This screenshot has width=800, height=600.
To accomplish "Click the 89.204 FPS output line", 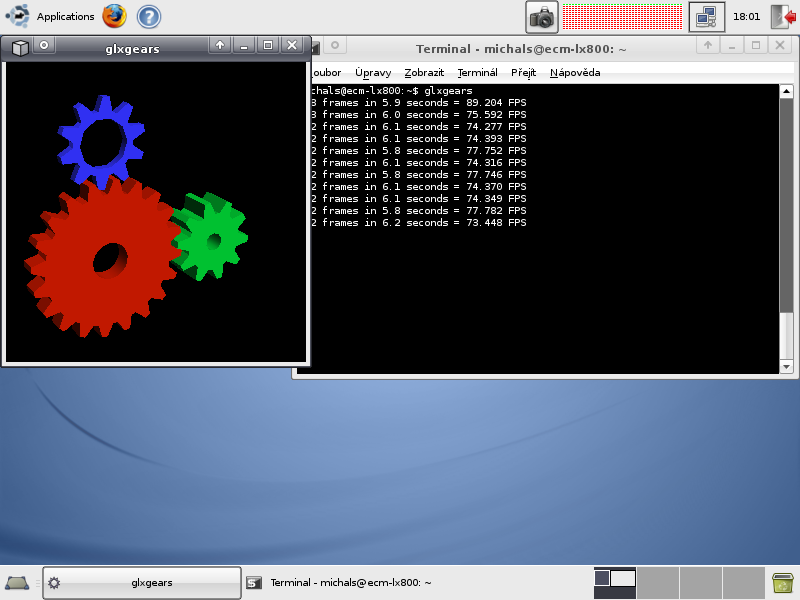I will tap(418, 103).
